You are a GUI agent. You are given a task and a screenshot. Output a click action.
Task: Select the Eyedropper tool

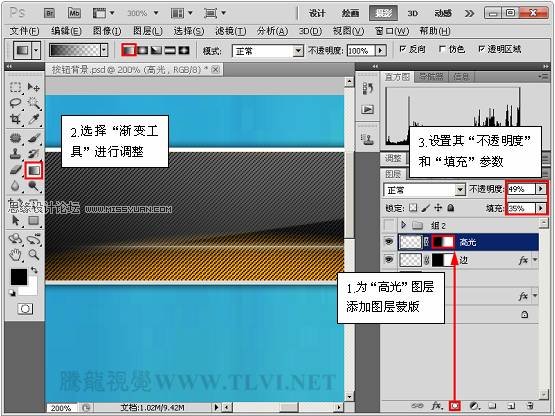(34, 119)
